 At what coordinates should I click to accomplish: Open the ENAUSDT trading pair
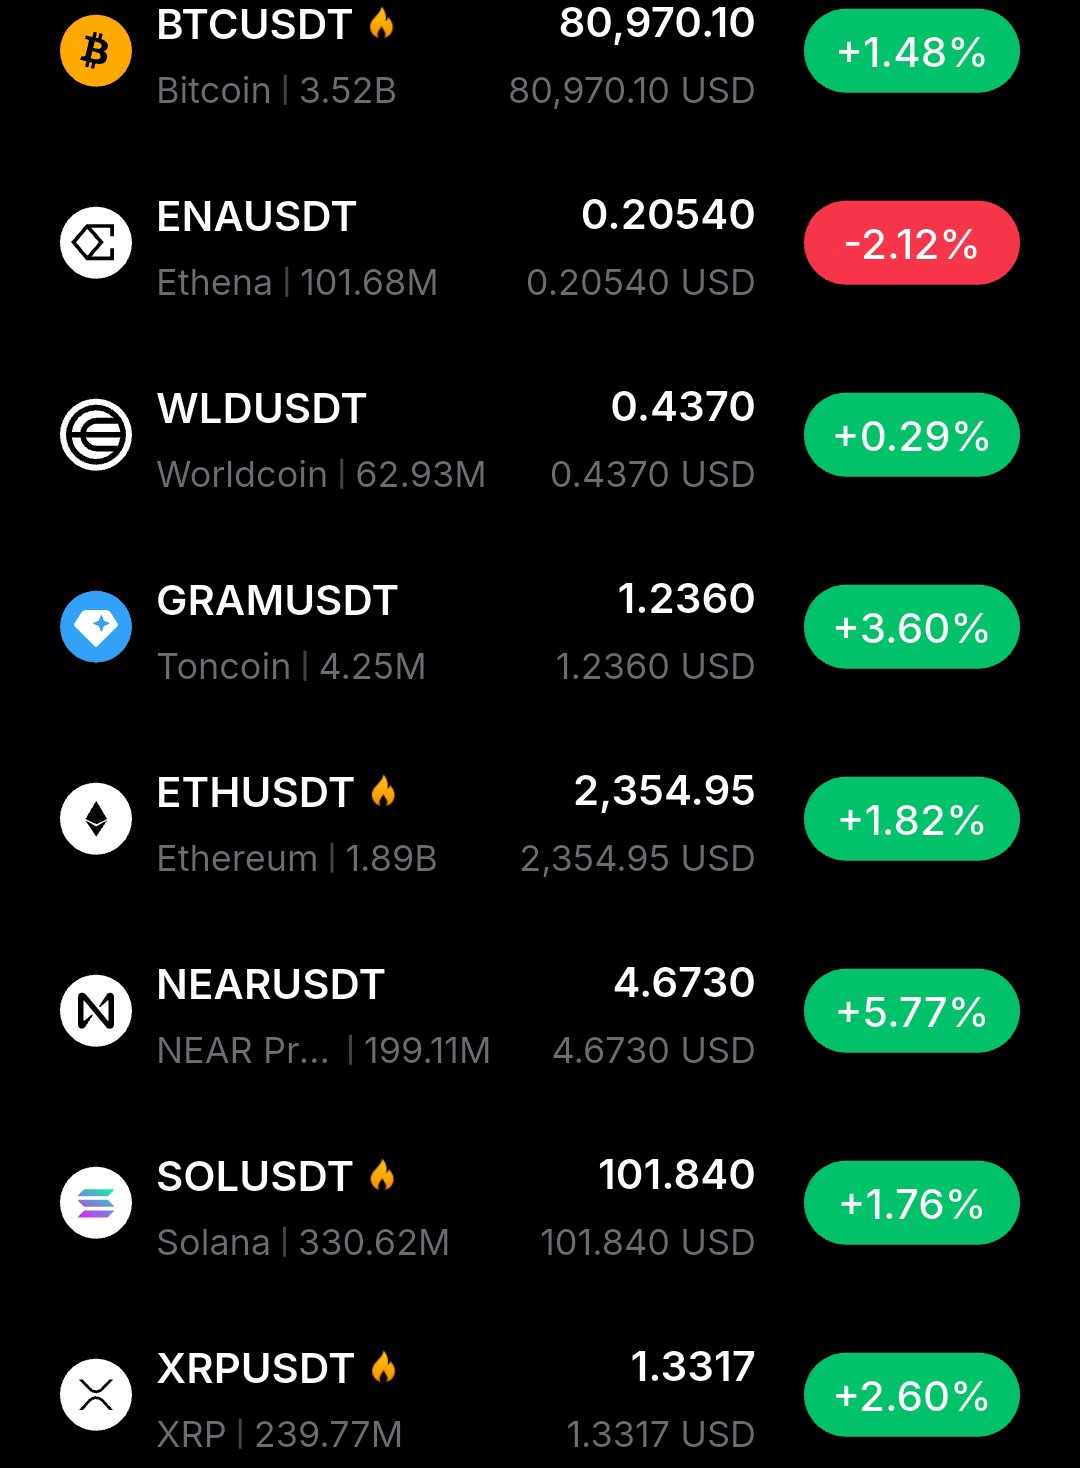[540, 243]
